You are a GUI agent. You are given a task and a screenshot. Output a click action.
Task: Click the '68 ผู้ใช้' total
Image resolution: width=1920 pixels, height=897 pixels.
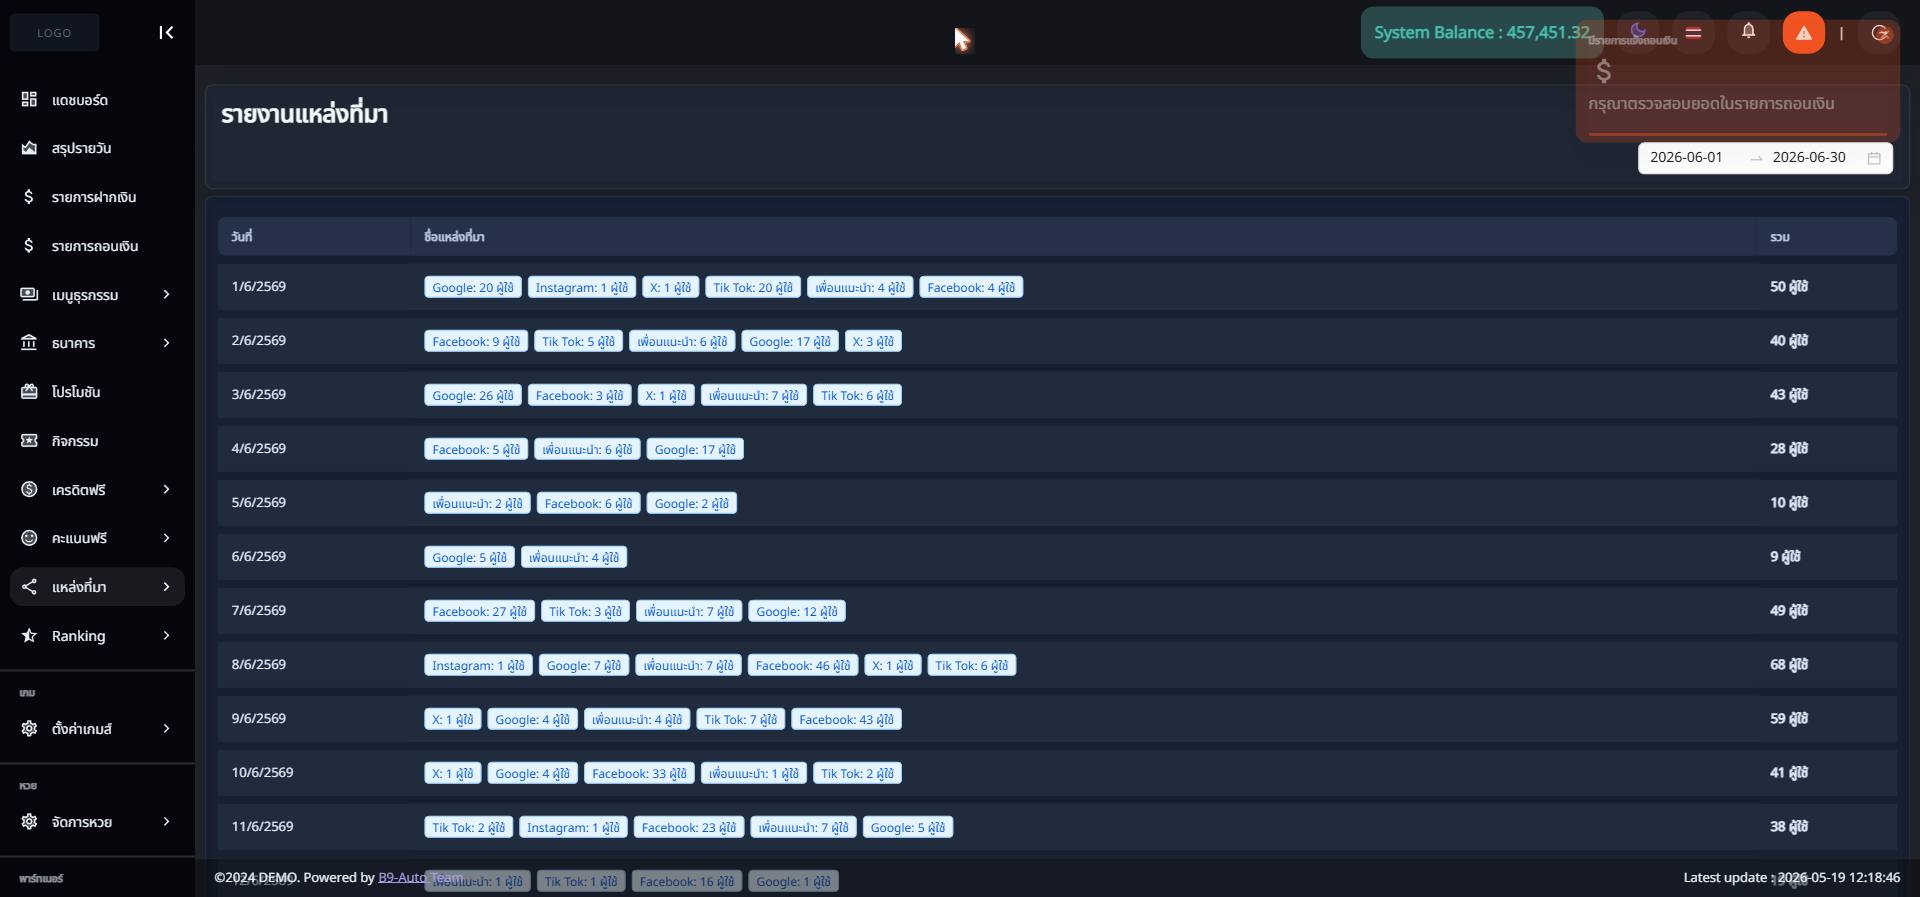(1789, 664)
